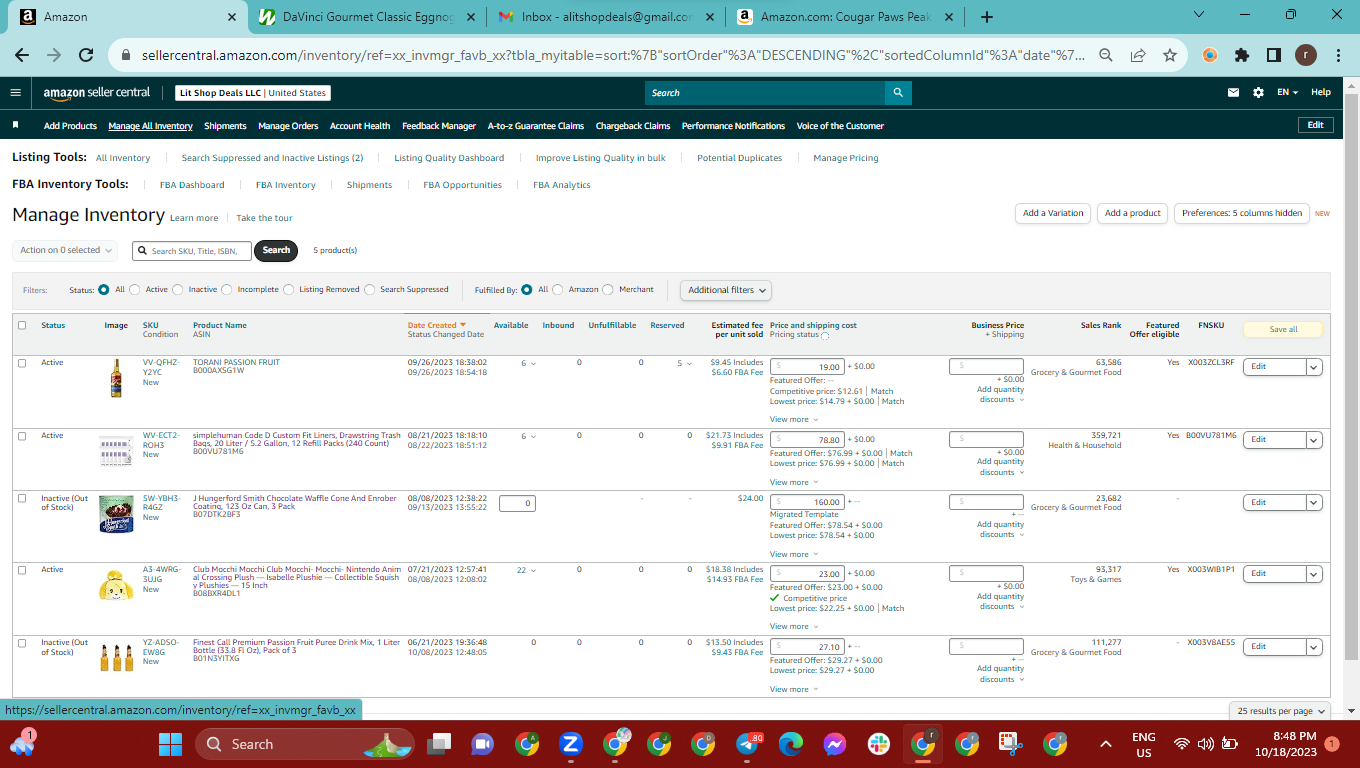Open the Seller Central settings gear
Image resolution: width=1360 pixels, height=768 pixels.
[x=1258, y=93]
